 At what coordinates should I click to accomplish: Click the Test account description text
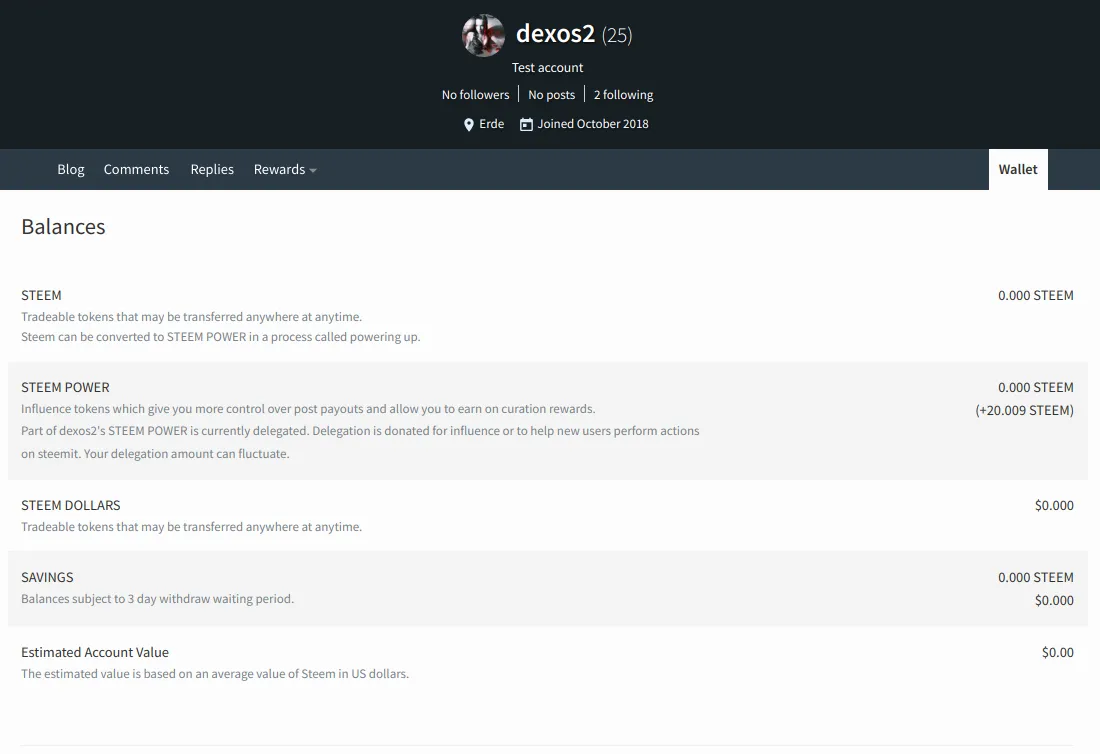pos(547,67)
